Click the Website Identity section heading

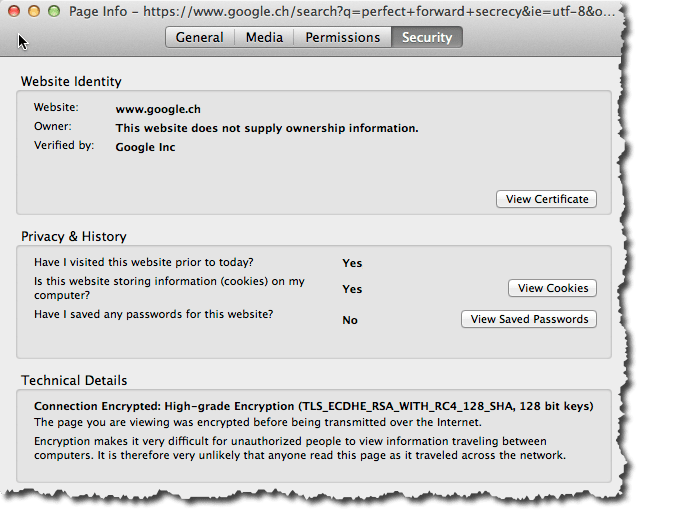[71, 81]
